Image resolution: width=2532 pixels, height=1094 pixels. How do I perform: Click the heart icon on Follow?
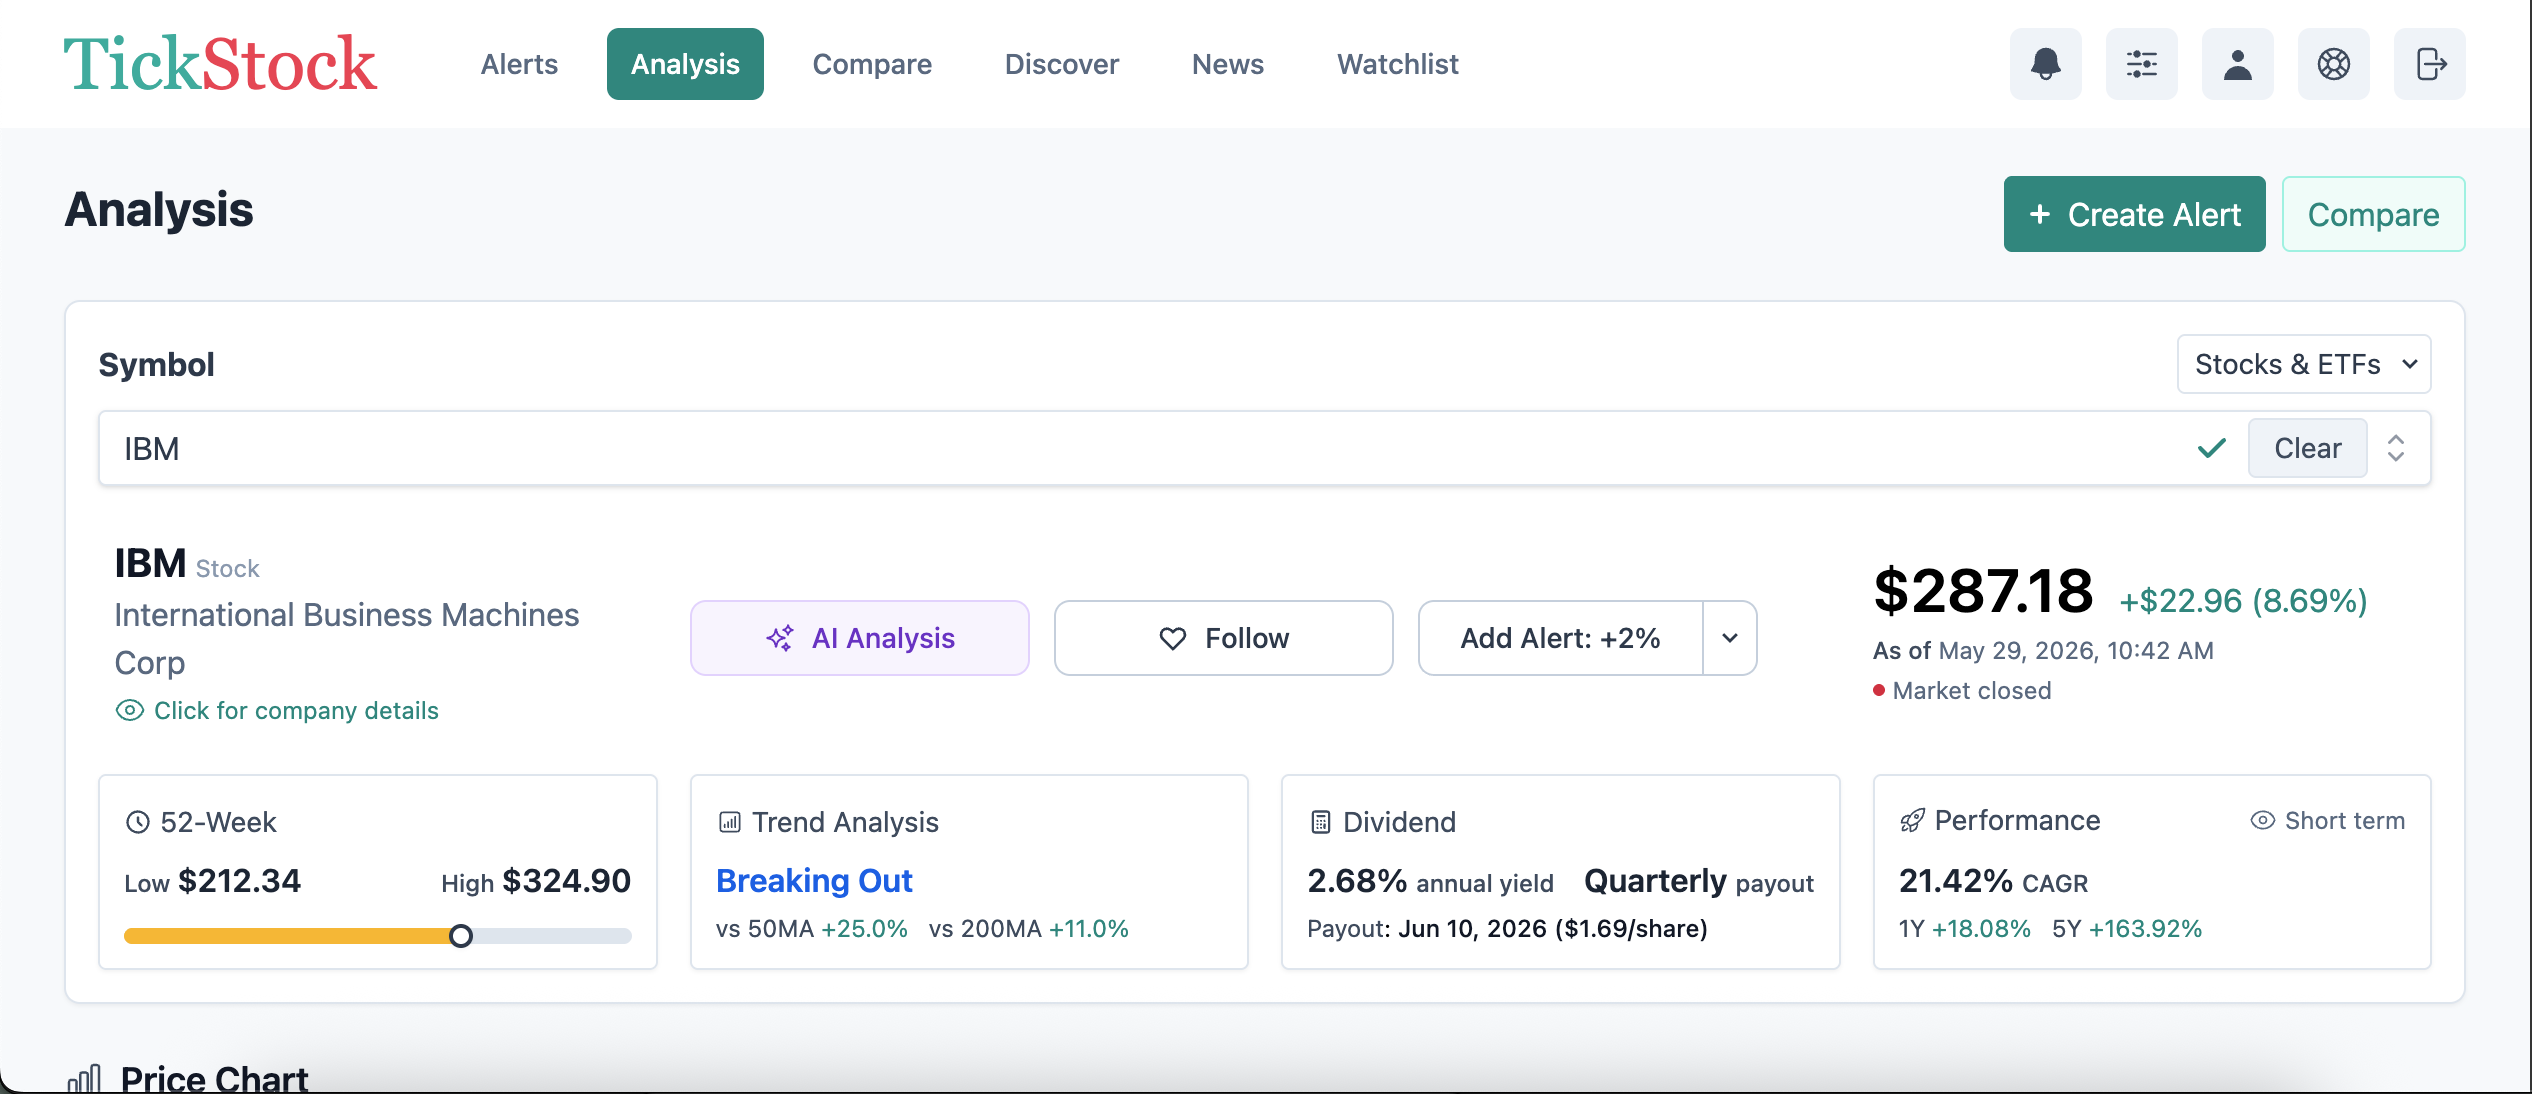click(x=1172, y=638)
